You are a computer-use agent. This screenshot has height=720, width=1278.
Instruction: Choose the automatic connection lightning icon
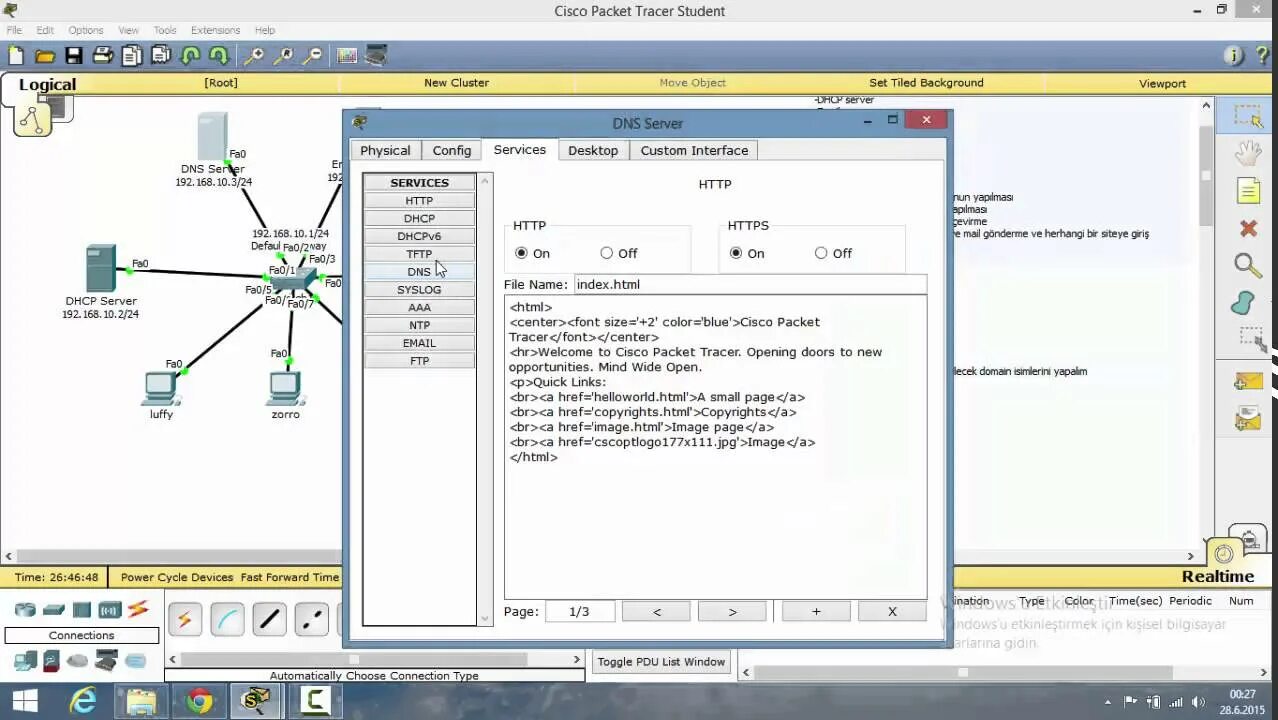(184, 620)
